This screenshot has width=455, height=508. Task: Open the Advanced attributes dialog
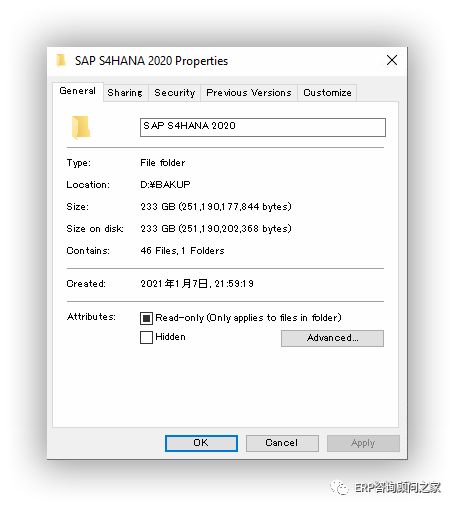click(332, 338)
